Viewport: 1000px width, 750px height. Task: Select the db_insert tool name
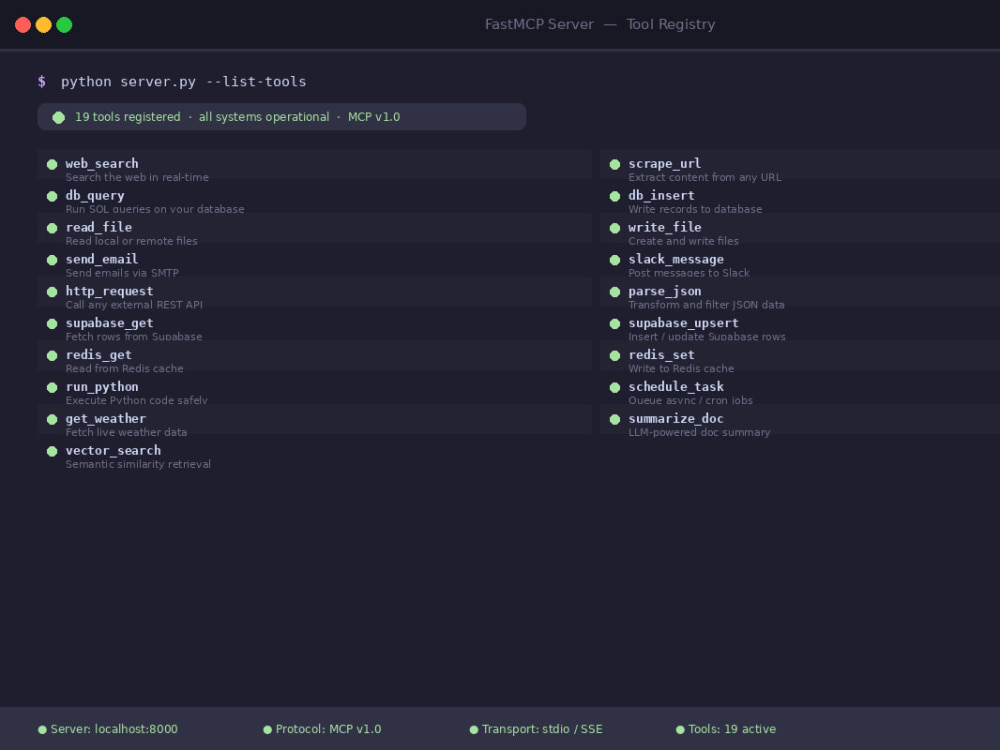tap(661, 196)
